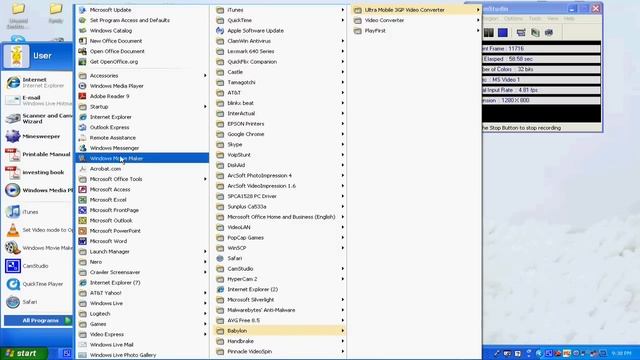Open the PlayFirst folder entry
The width and height of the screenshot is (640, 360).
416,31
